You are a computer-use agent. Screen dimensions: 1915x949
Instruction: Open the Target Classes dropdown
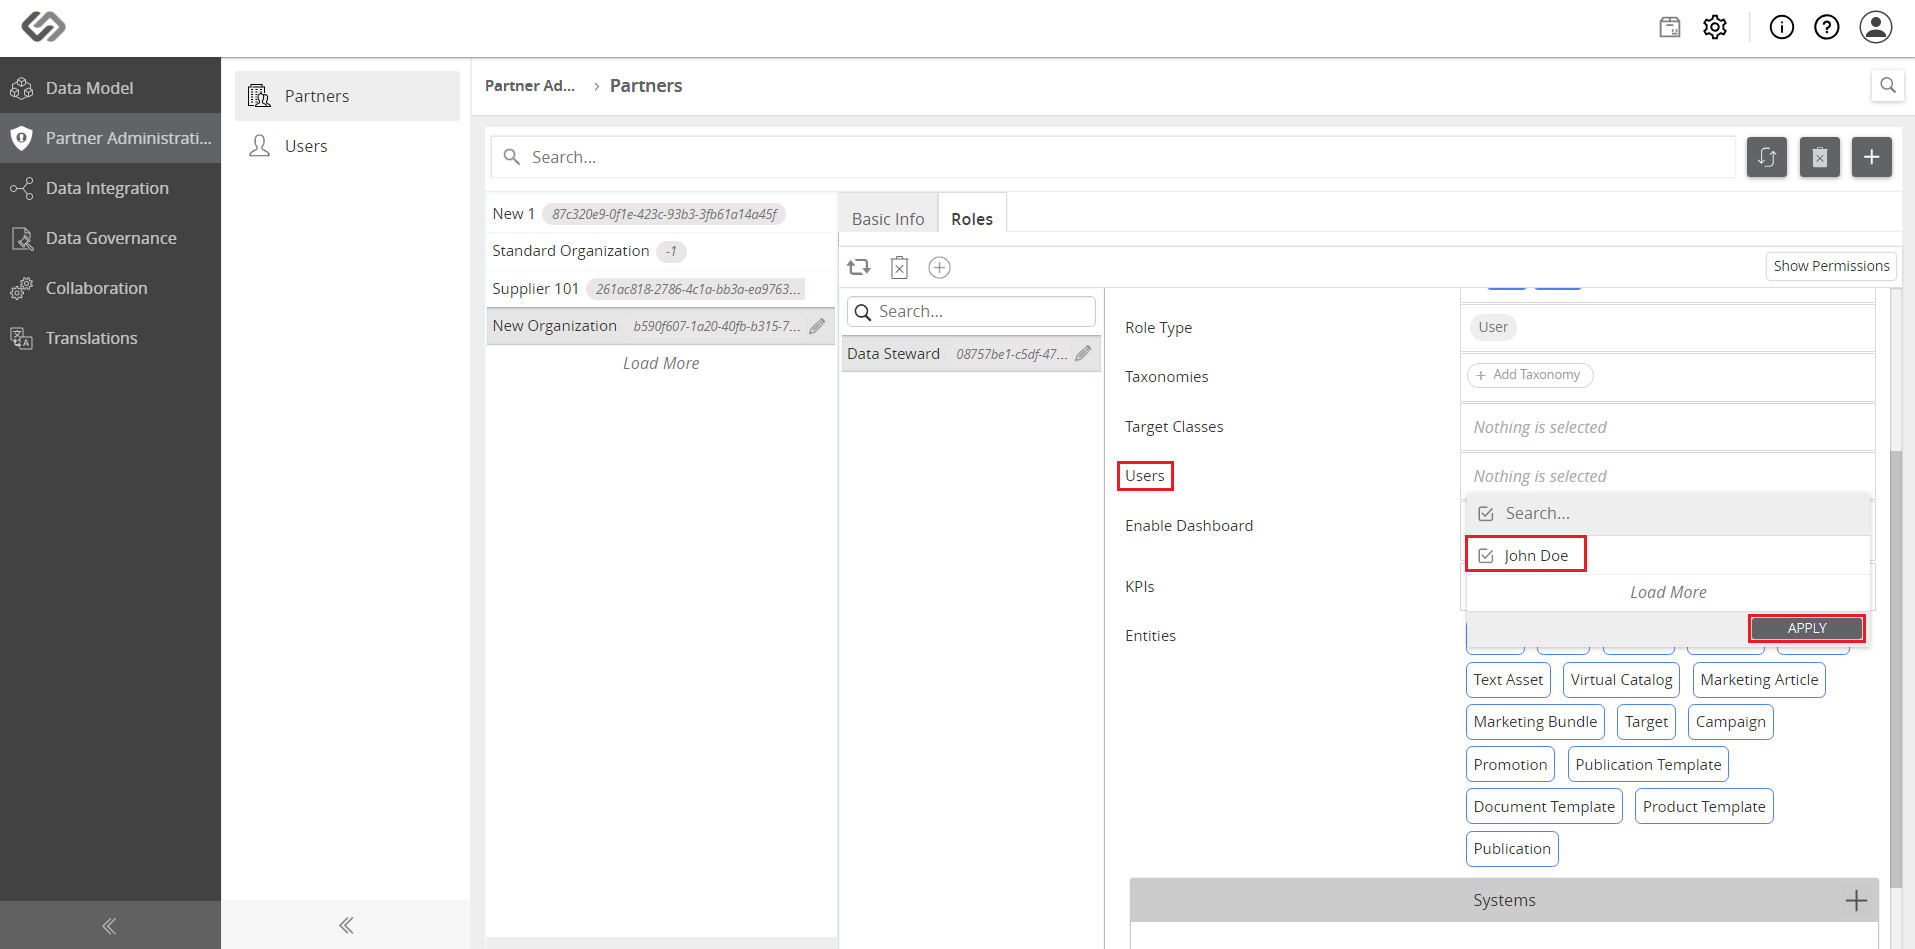[x=1667, y=427]
